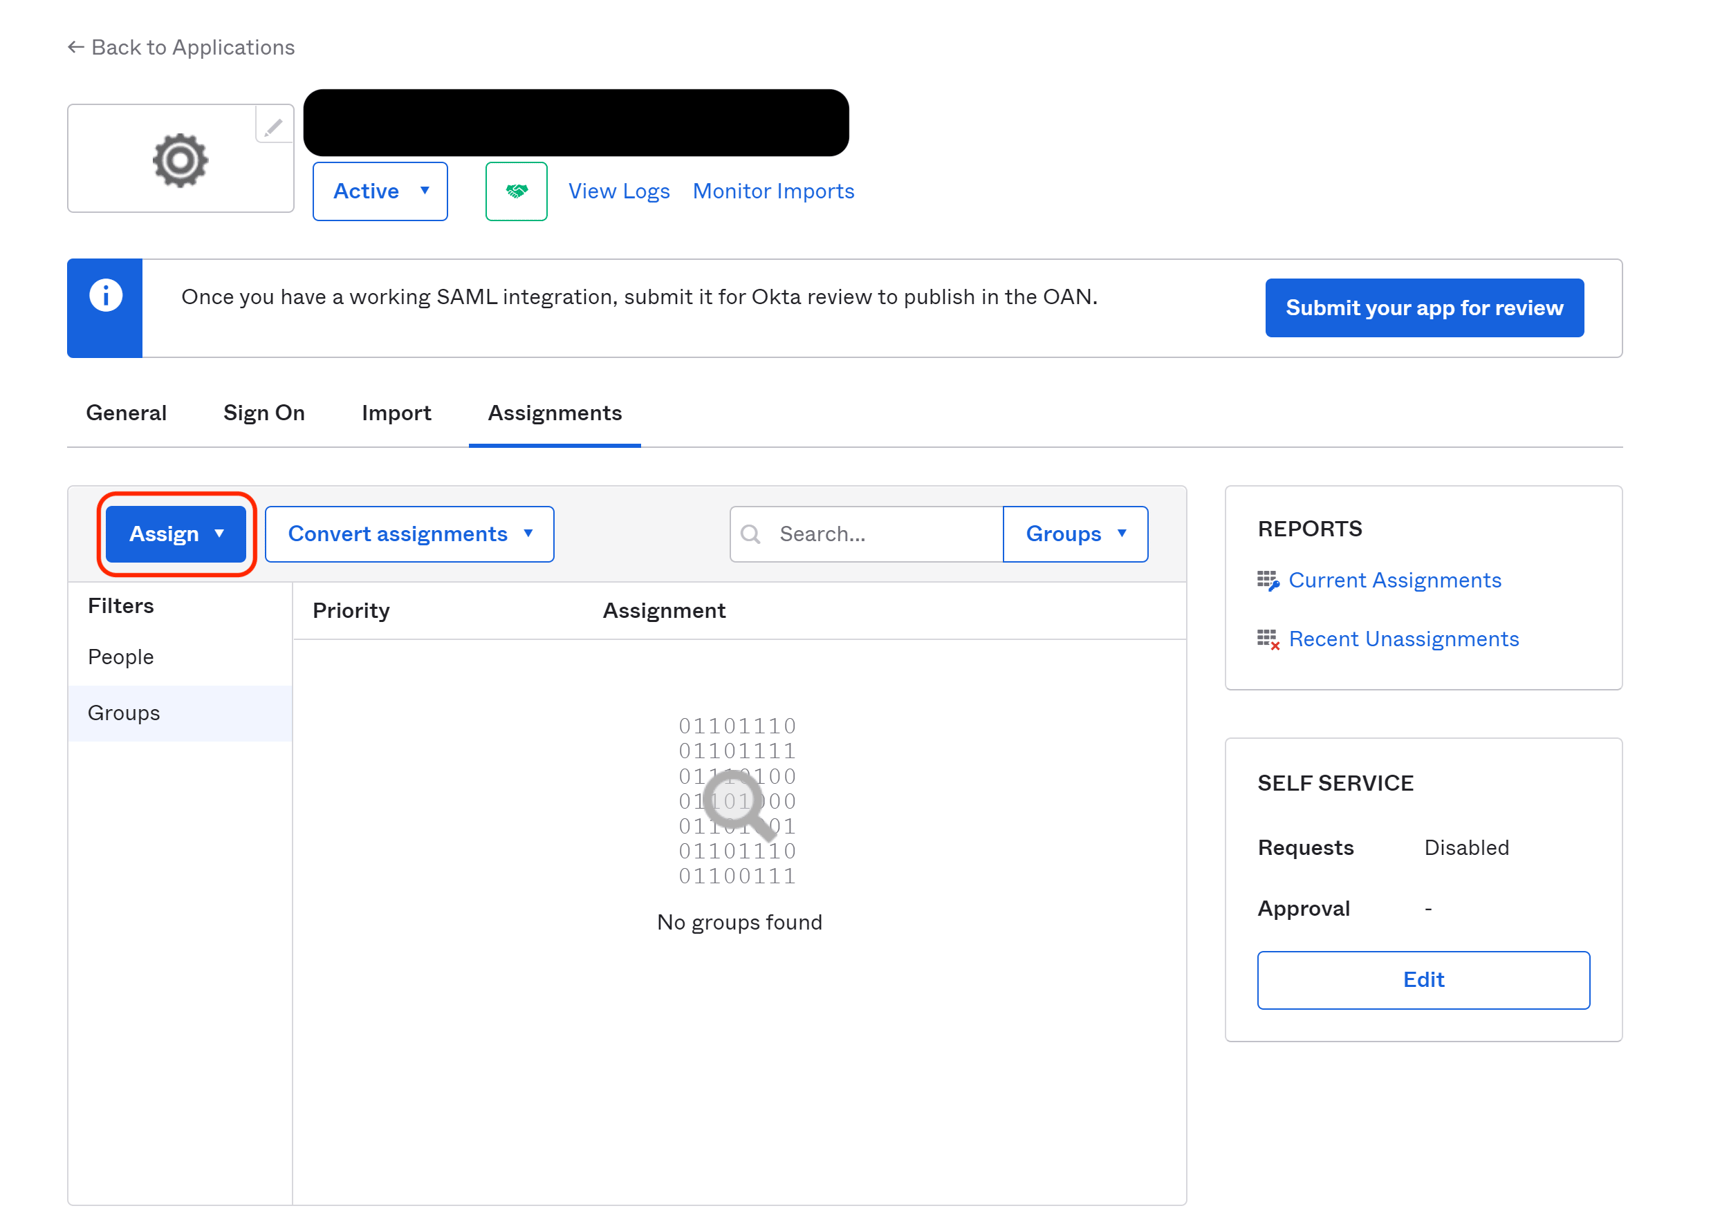Viewport: 1720px width, 1224px height.
Task: Click the Recent Unassignments report icon
Action: 1267,638
